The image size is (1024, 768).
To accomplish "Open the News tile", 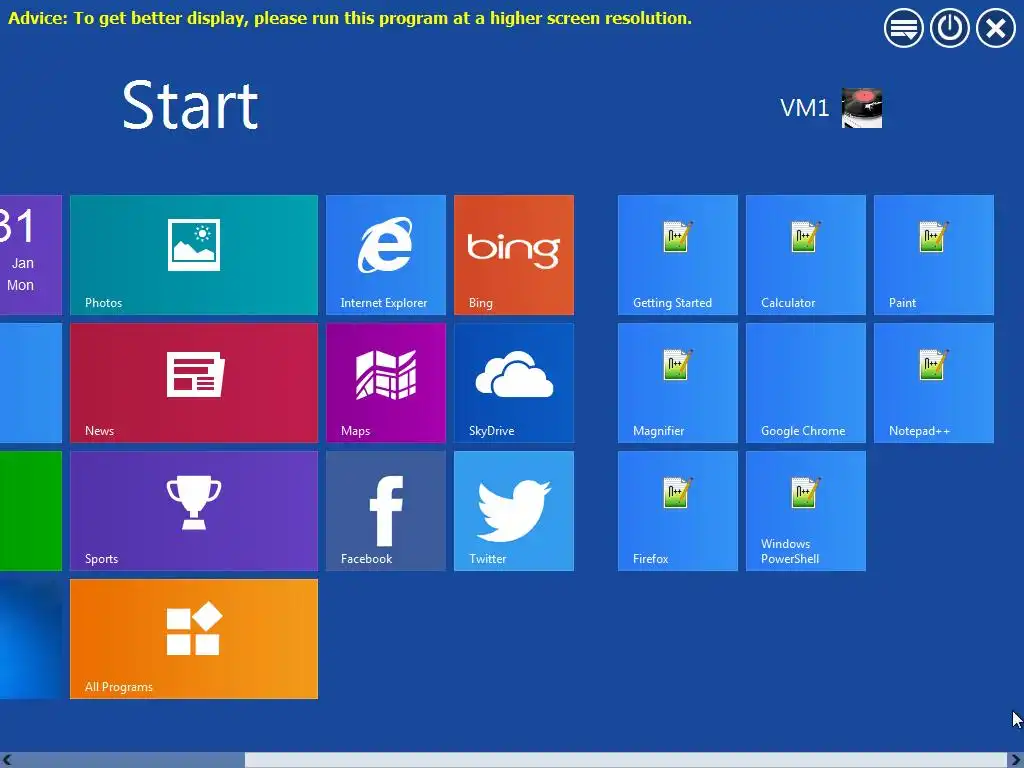I will [x=194, y=383].
